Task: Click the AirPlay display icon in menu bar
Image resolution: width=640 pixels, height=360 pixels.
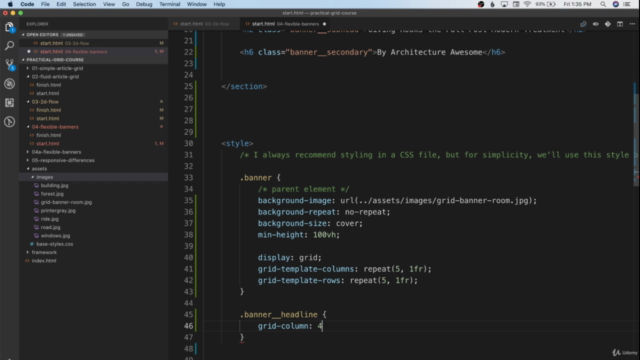Action: tap(504, 4)
